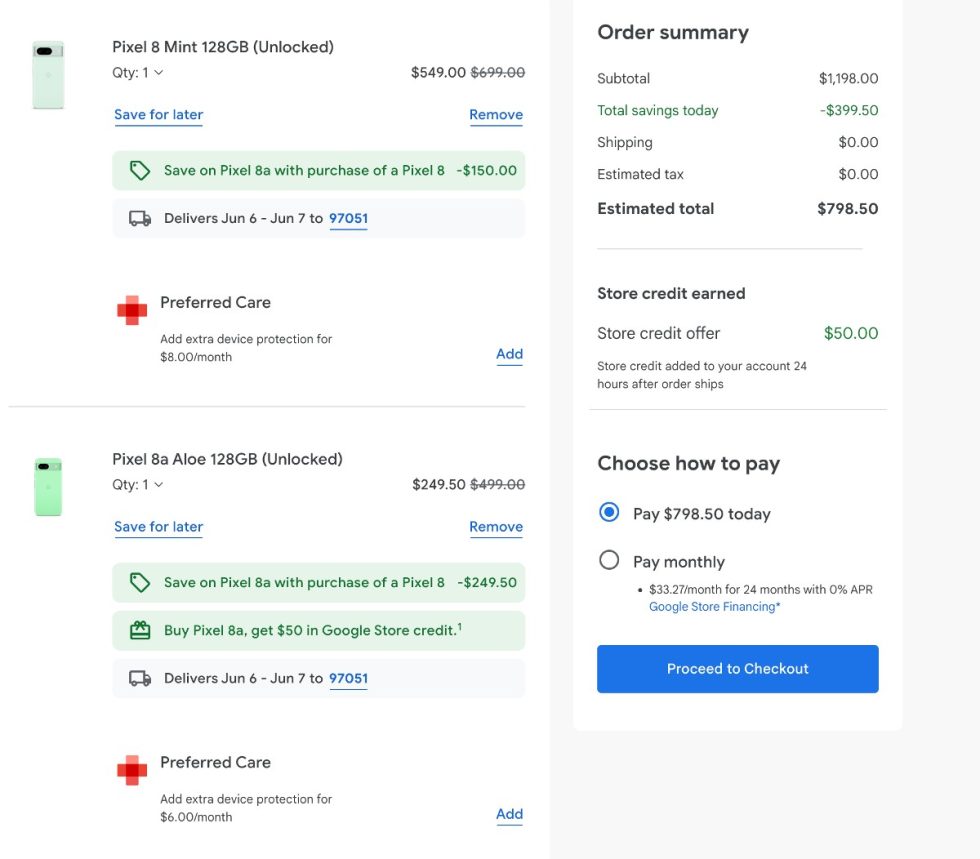
Task: Open quantity dropdown for Pixel 8a Aloe
Action: 139,484
